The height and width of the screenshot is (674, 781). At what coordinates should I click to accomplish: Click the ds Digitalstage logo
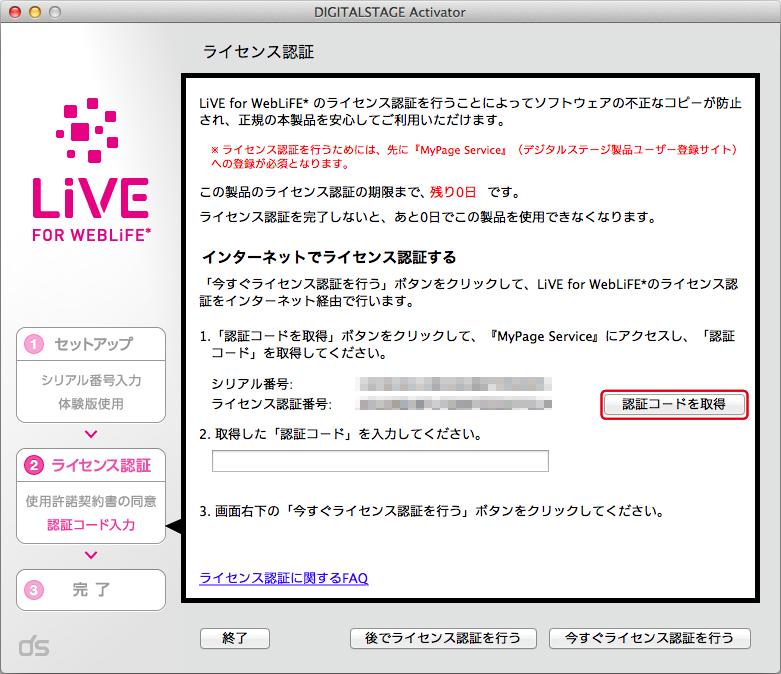(x=34, y=646)
